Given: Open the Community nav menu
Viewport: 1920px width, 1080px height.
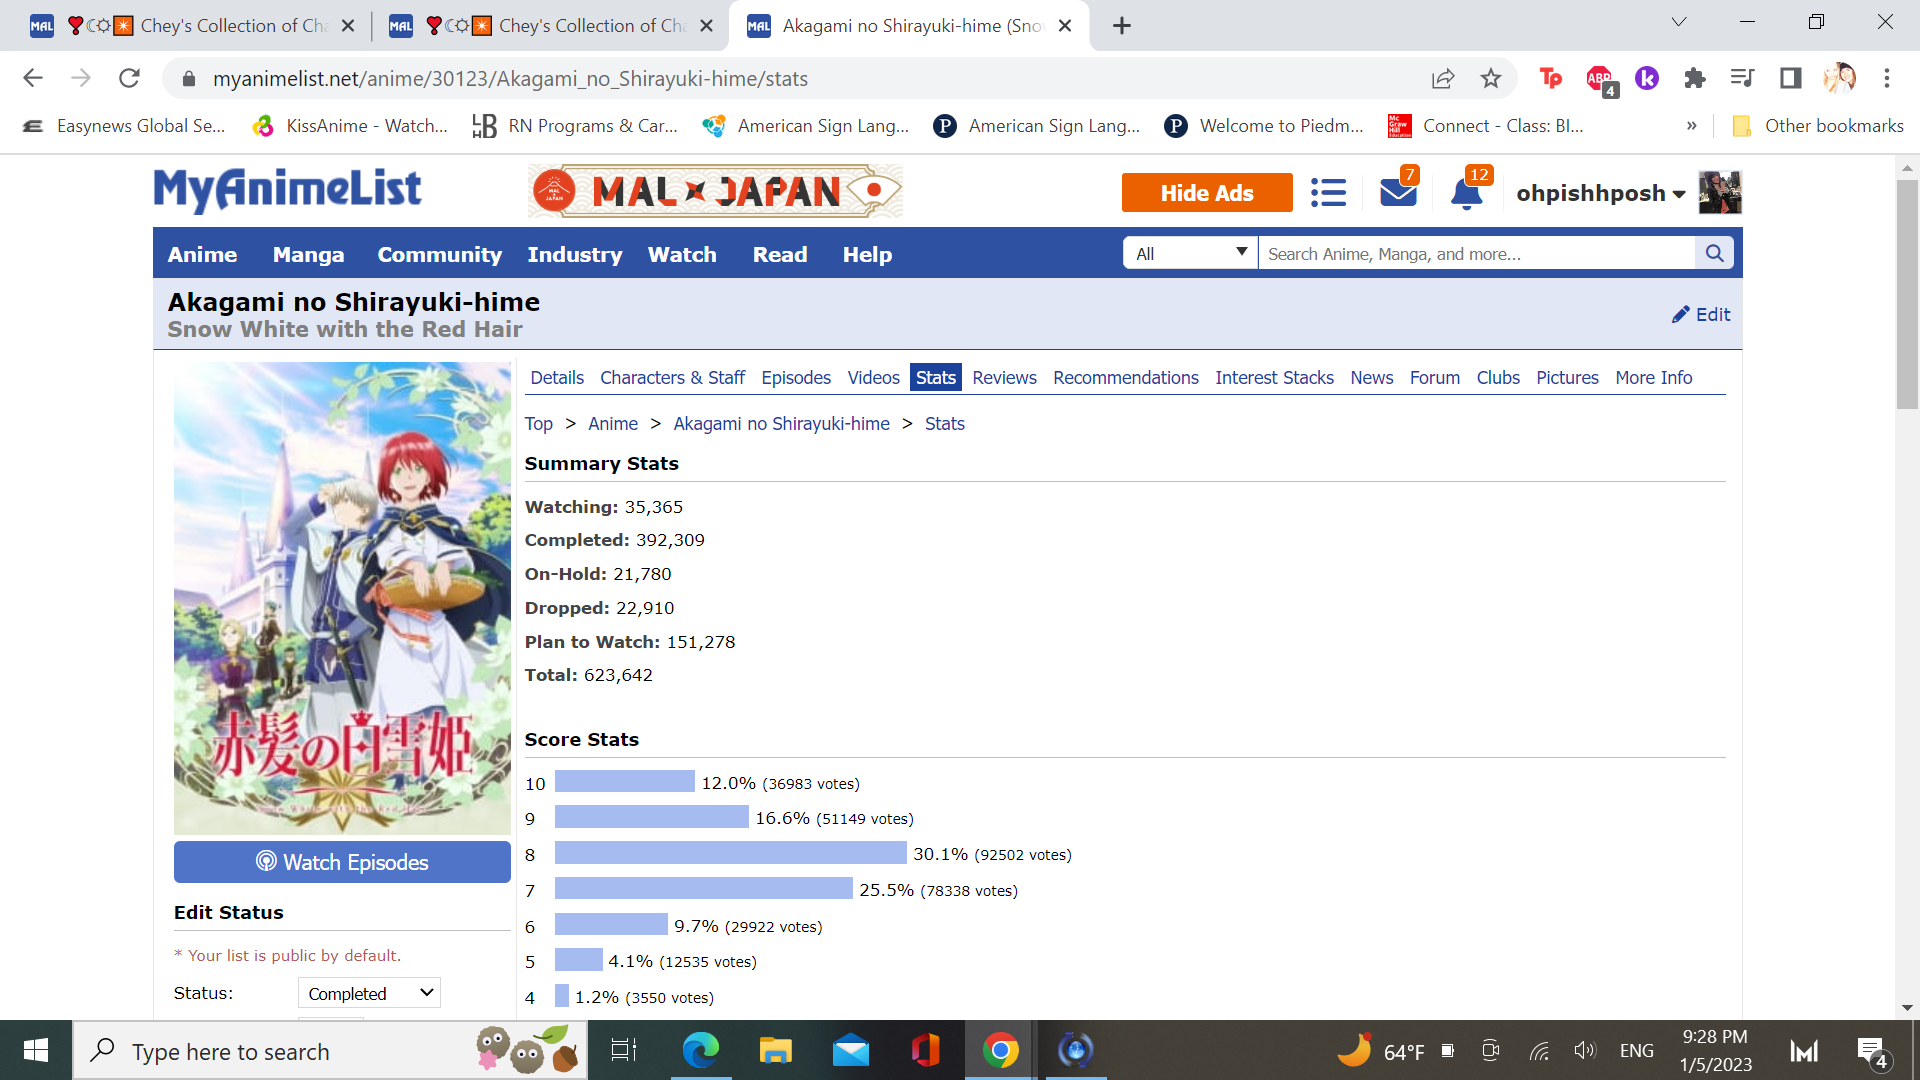Looking at the screenshot, I should coord(439,254).
